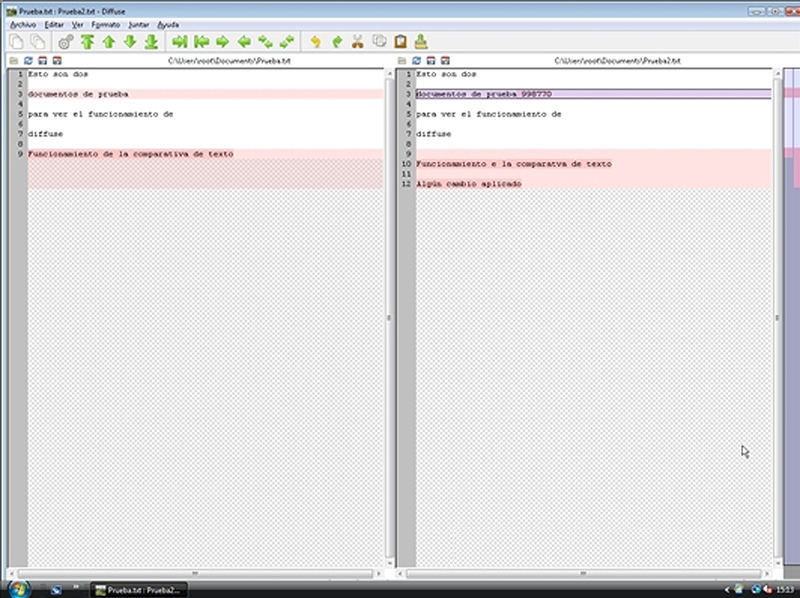
Task: Open the Juntar menu
Action: (139, 24)
